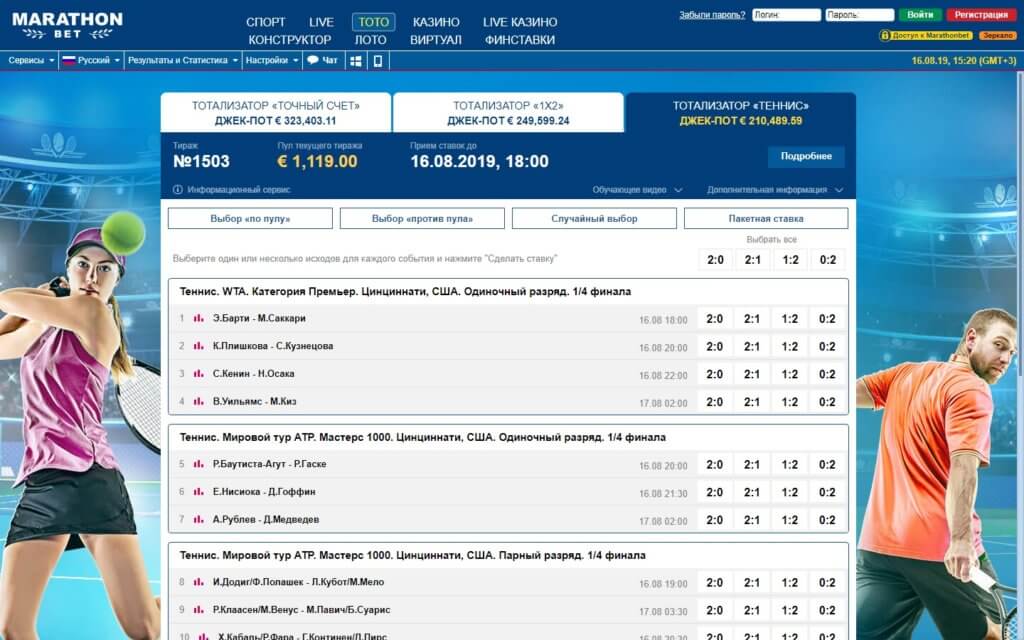This screenshot has width=1024, height=640.
Task: Focus the Логин input field
Action: [x=785, y=15]
